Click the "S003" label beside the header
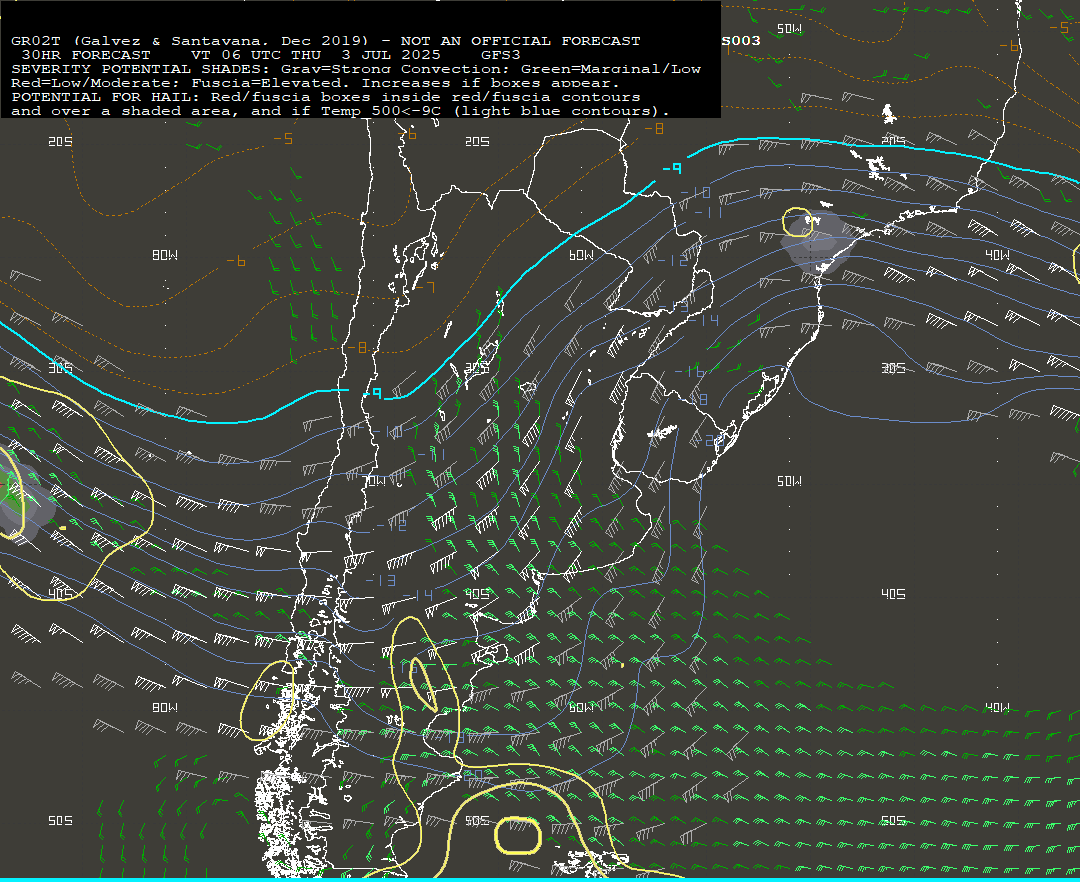The height and width of the screenshot is (882, 1080). click(x=741, y=41)
